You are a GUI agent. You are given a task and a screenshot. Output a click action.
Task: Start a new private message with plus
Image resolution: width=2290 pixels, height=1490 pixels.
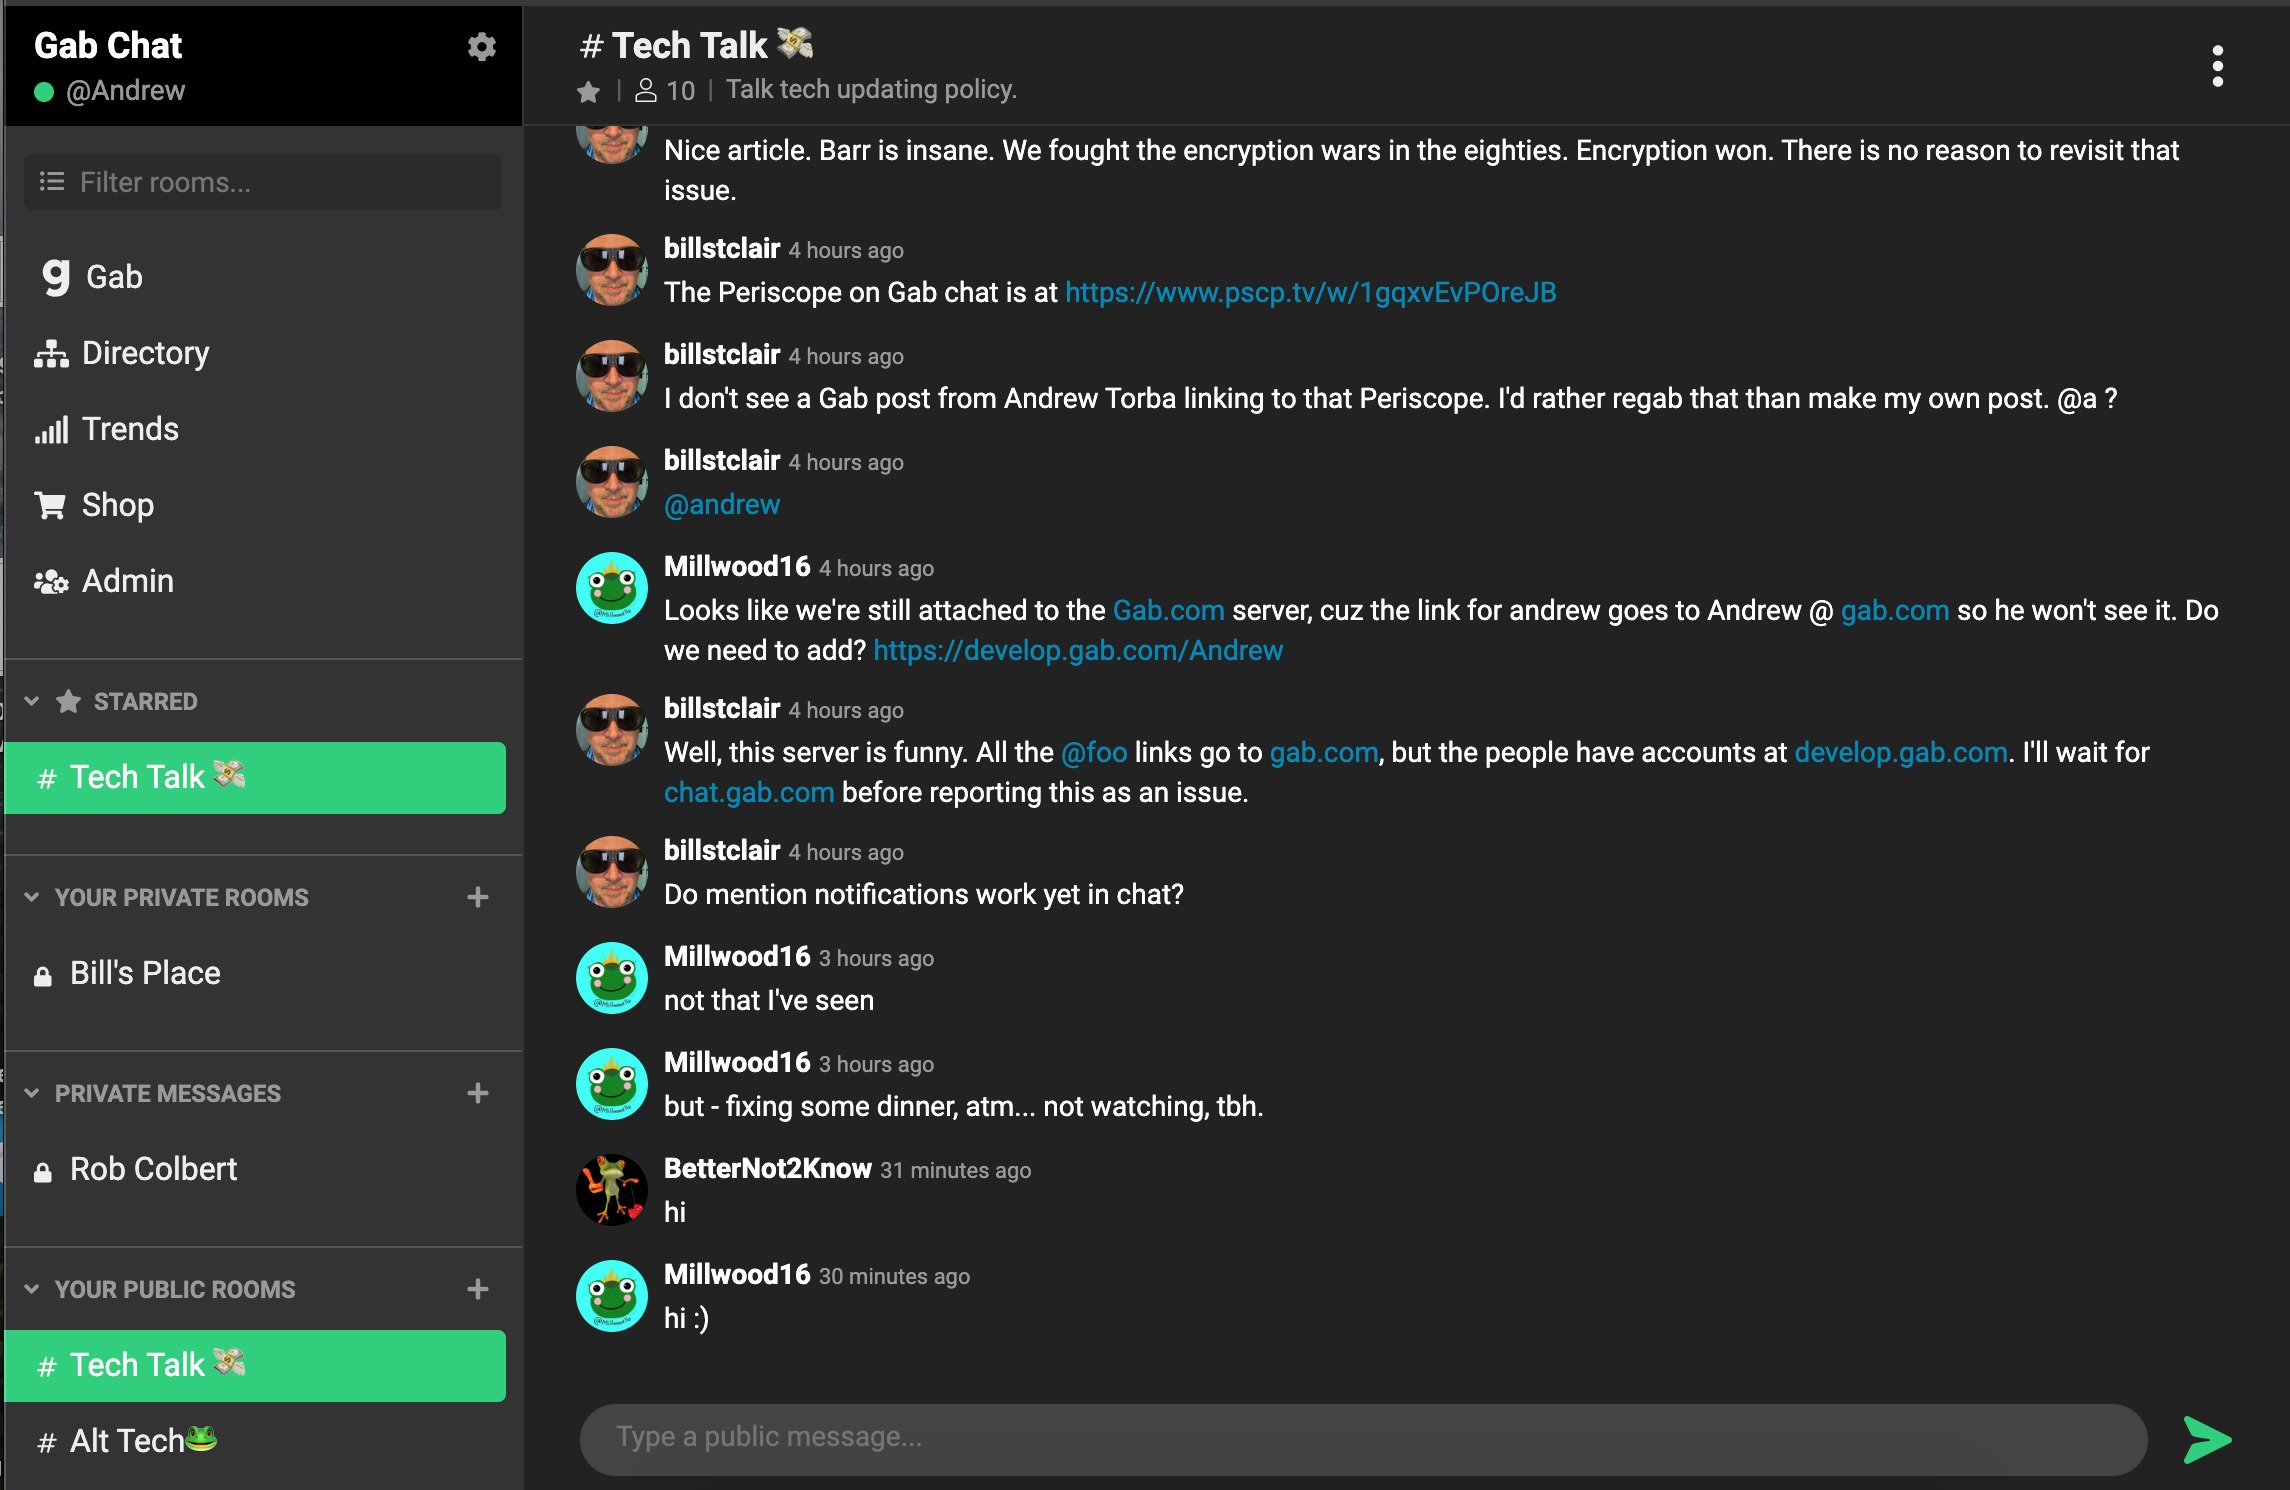point(478,1093)
